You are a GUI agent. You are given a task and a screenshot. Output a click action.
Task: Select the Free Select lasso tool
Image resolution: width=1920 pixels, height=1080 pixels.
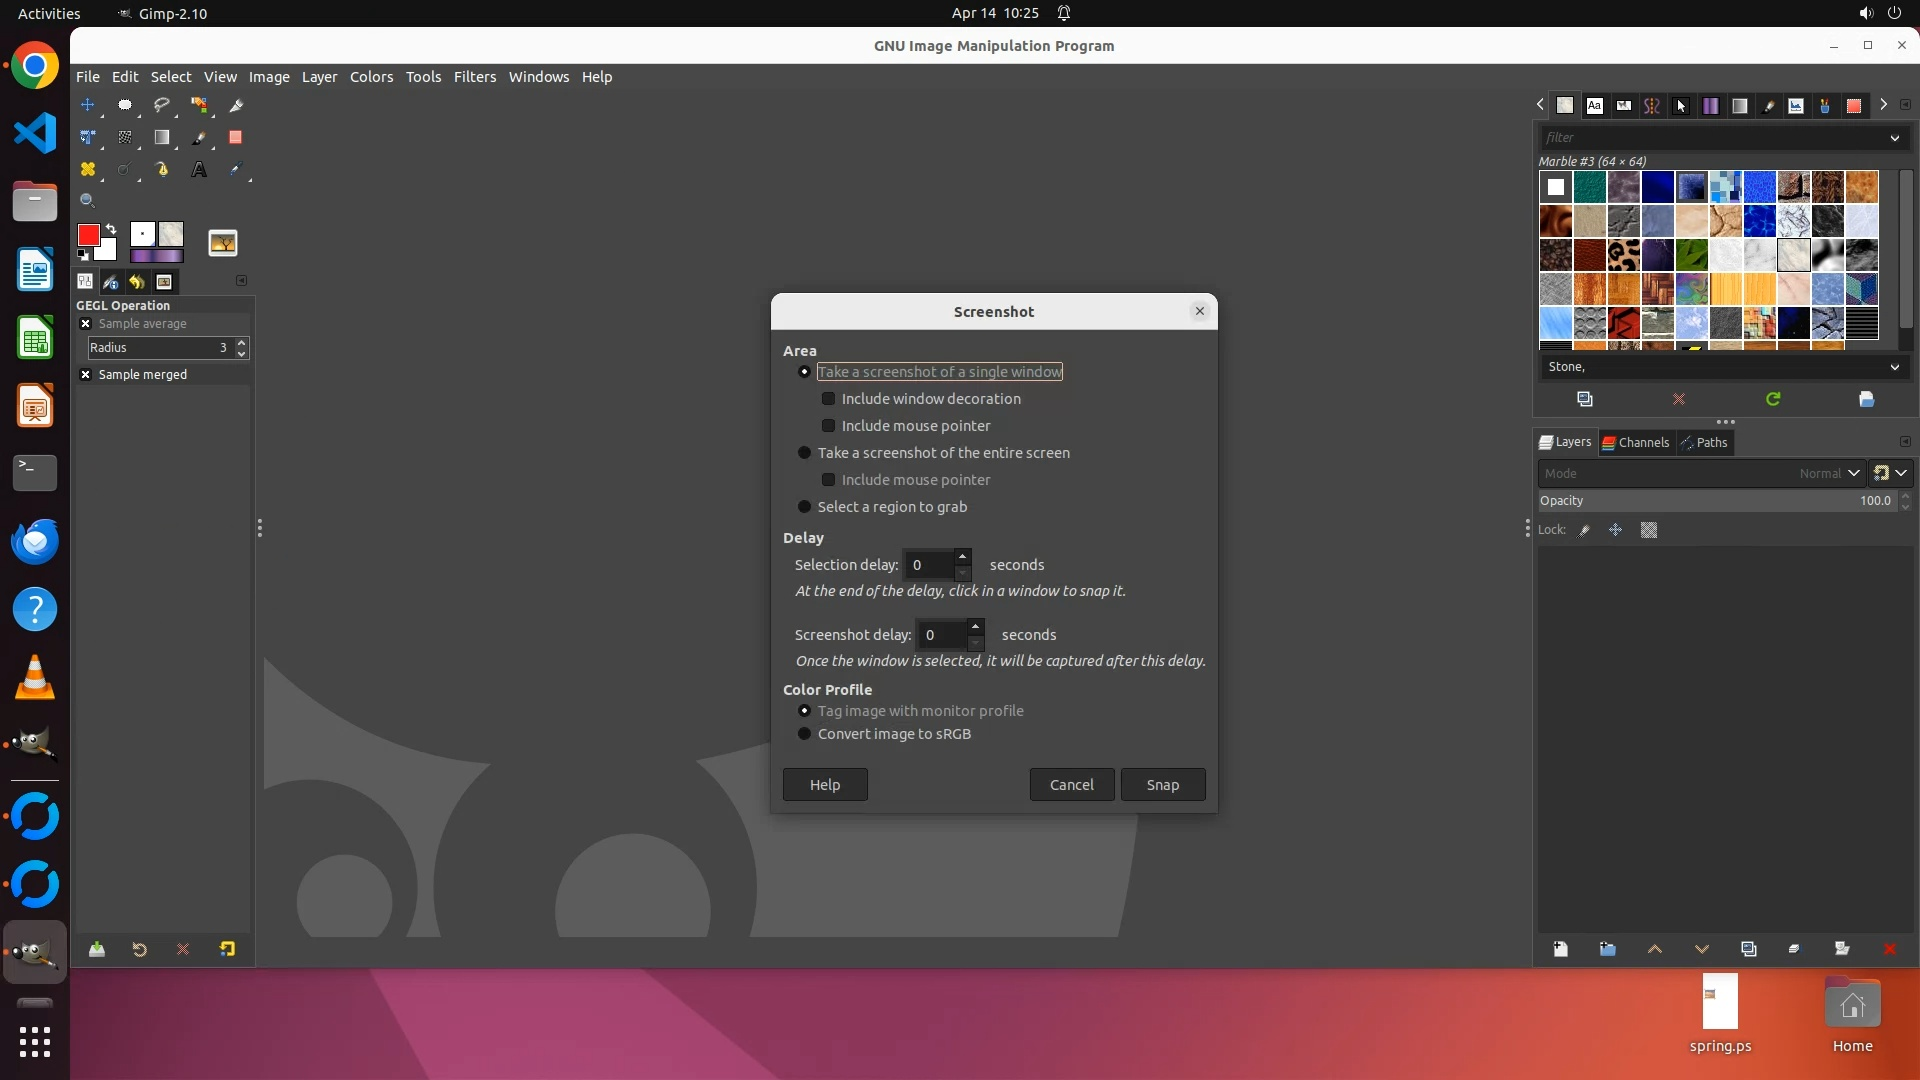point(162,105)
